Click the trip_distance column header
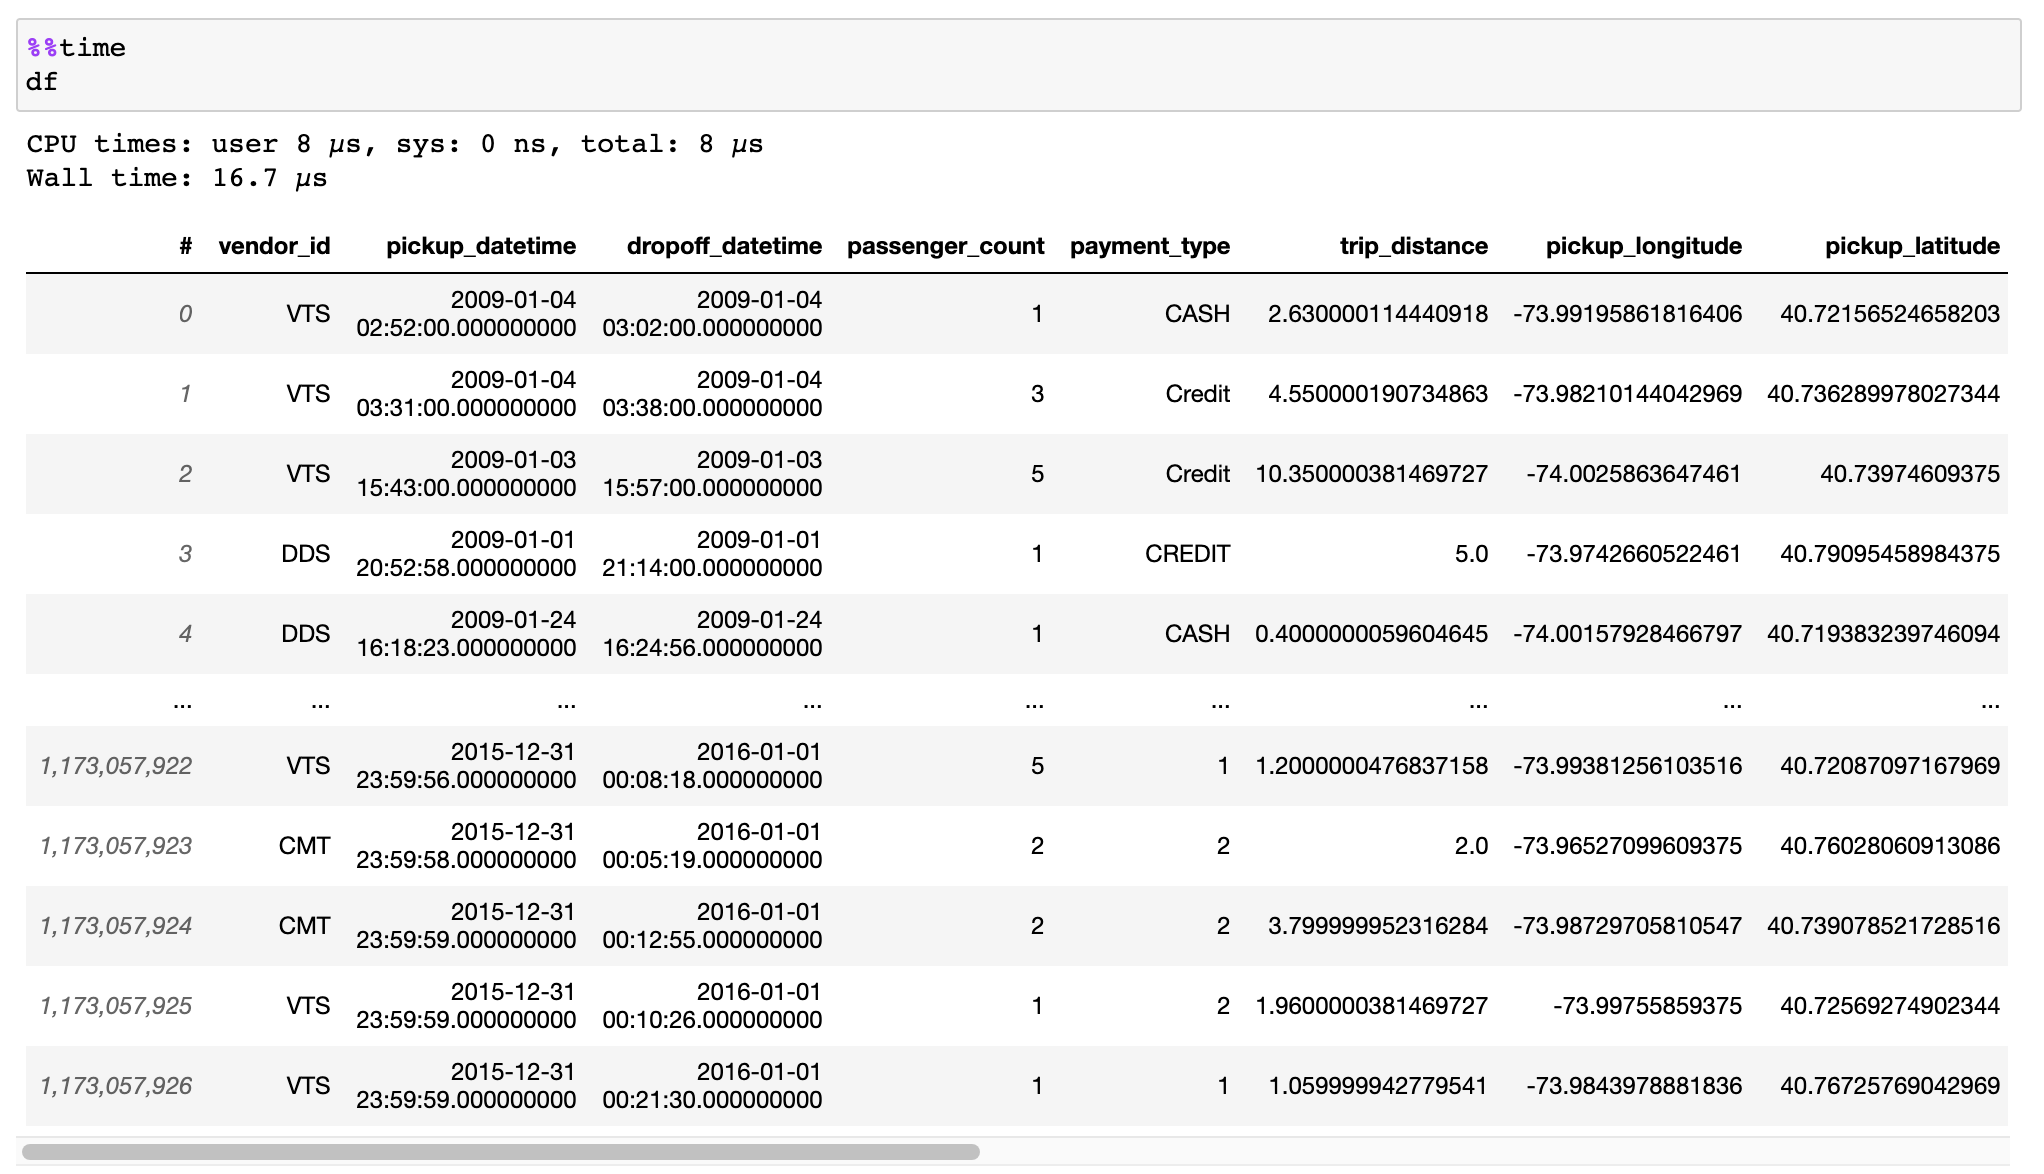 [x=1413, y=246]
